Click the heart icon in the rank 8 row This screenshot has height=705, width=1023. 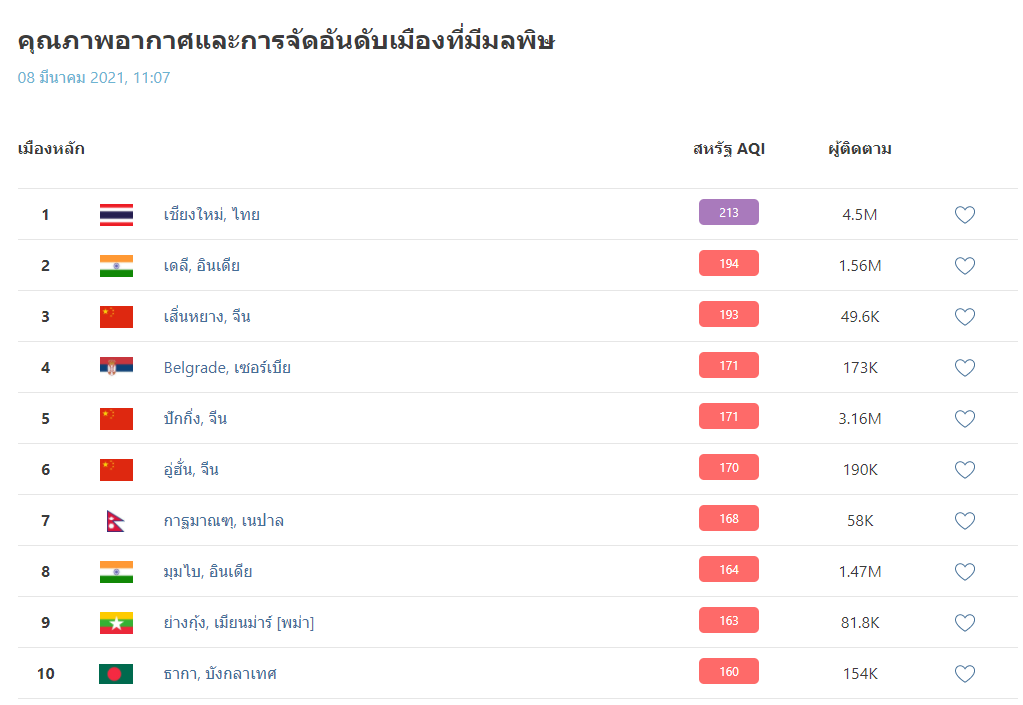(964, 571)
